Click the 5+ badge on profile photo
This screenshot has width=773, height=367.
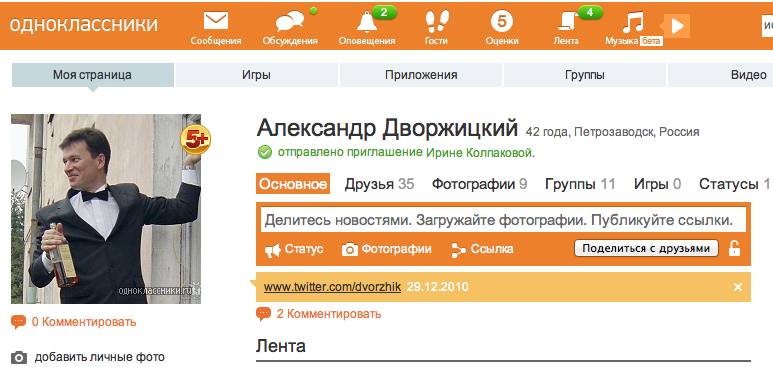[195, 140]
